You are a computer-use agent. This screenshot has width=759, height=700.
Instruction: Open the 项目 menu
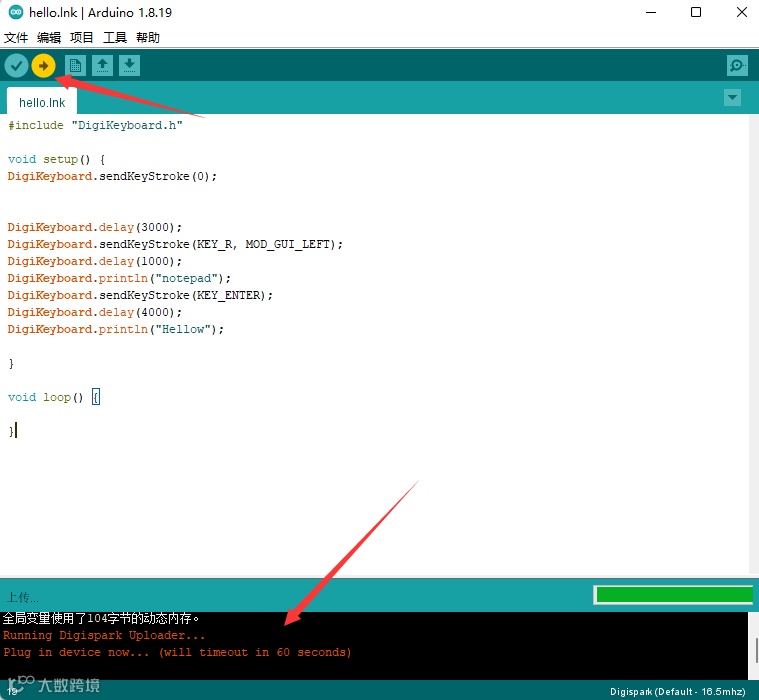pyautogui.click(x=81, y=37)
